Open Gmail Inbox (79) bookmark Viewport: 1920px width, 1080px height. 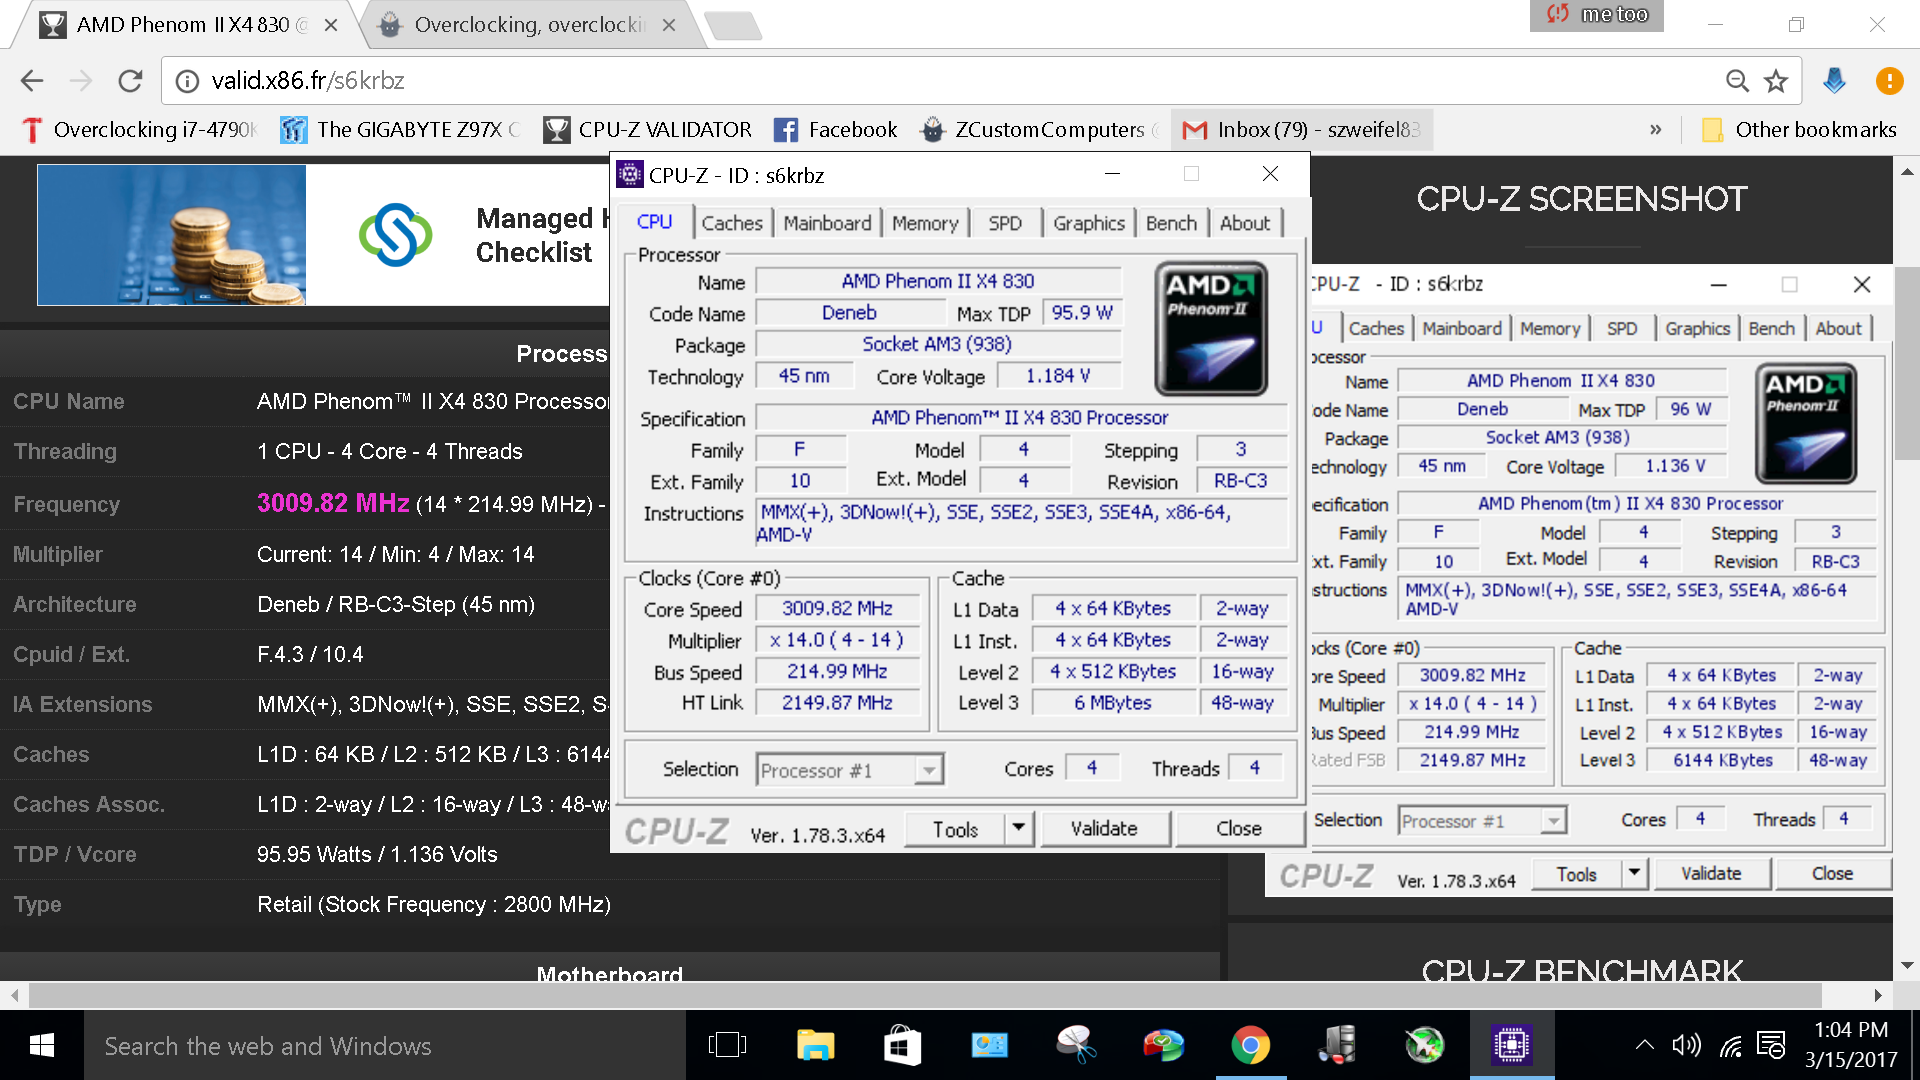(1302, 130)
